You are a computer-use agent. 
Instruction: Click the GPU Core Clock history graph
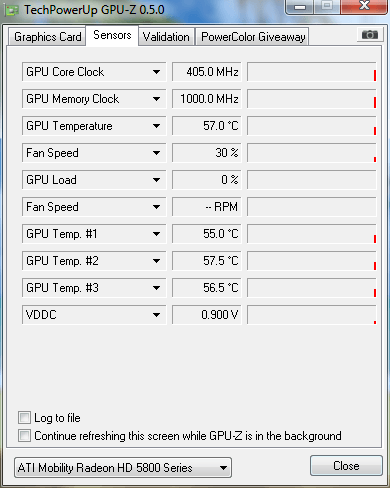tap(312, 72)
